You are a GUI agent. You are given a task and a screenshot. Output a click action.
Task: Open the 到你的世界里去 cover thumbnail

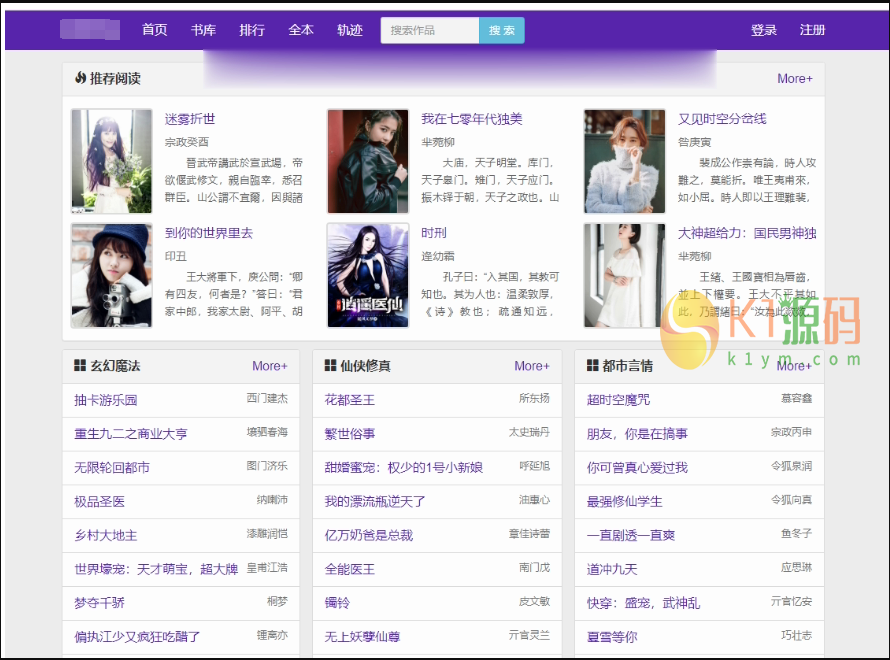(x=112, y=275)
